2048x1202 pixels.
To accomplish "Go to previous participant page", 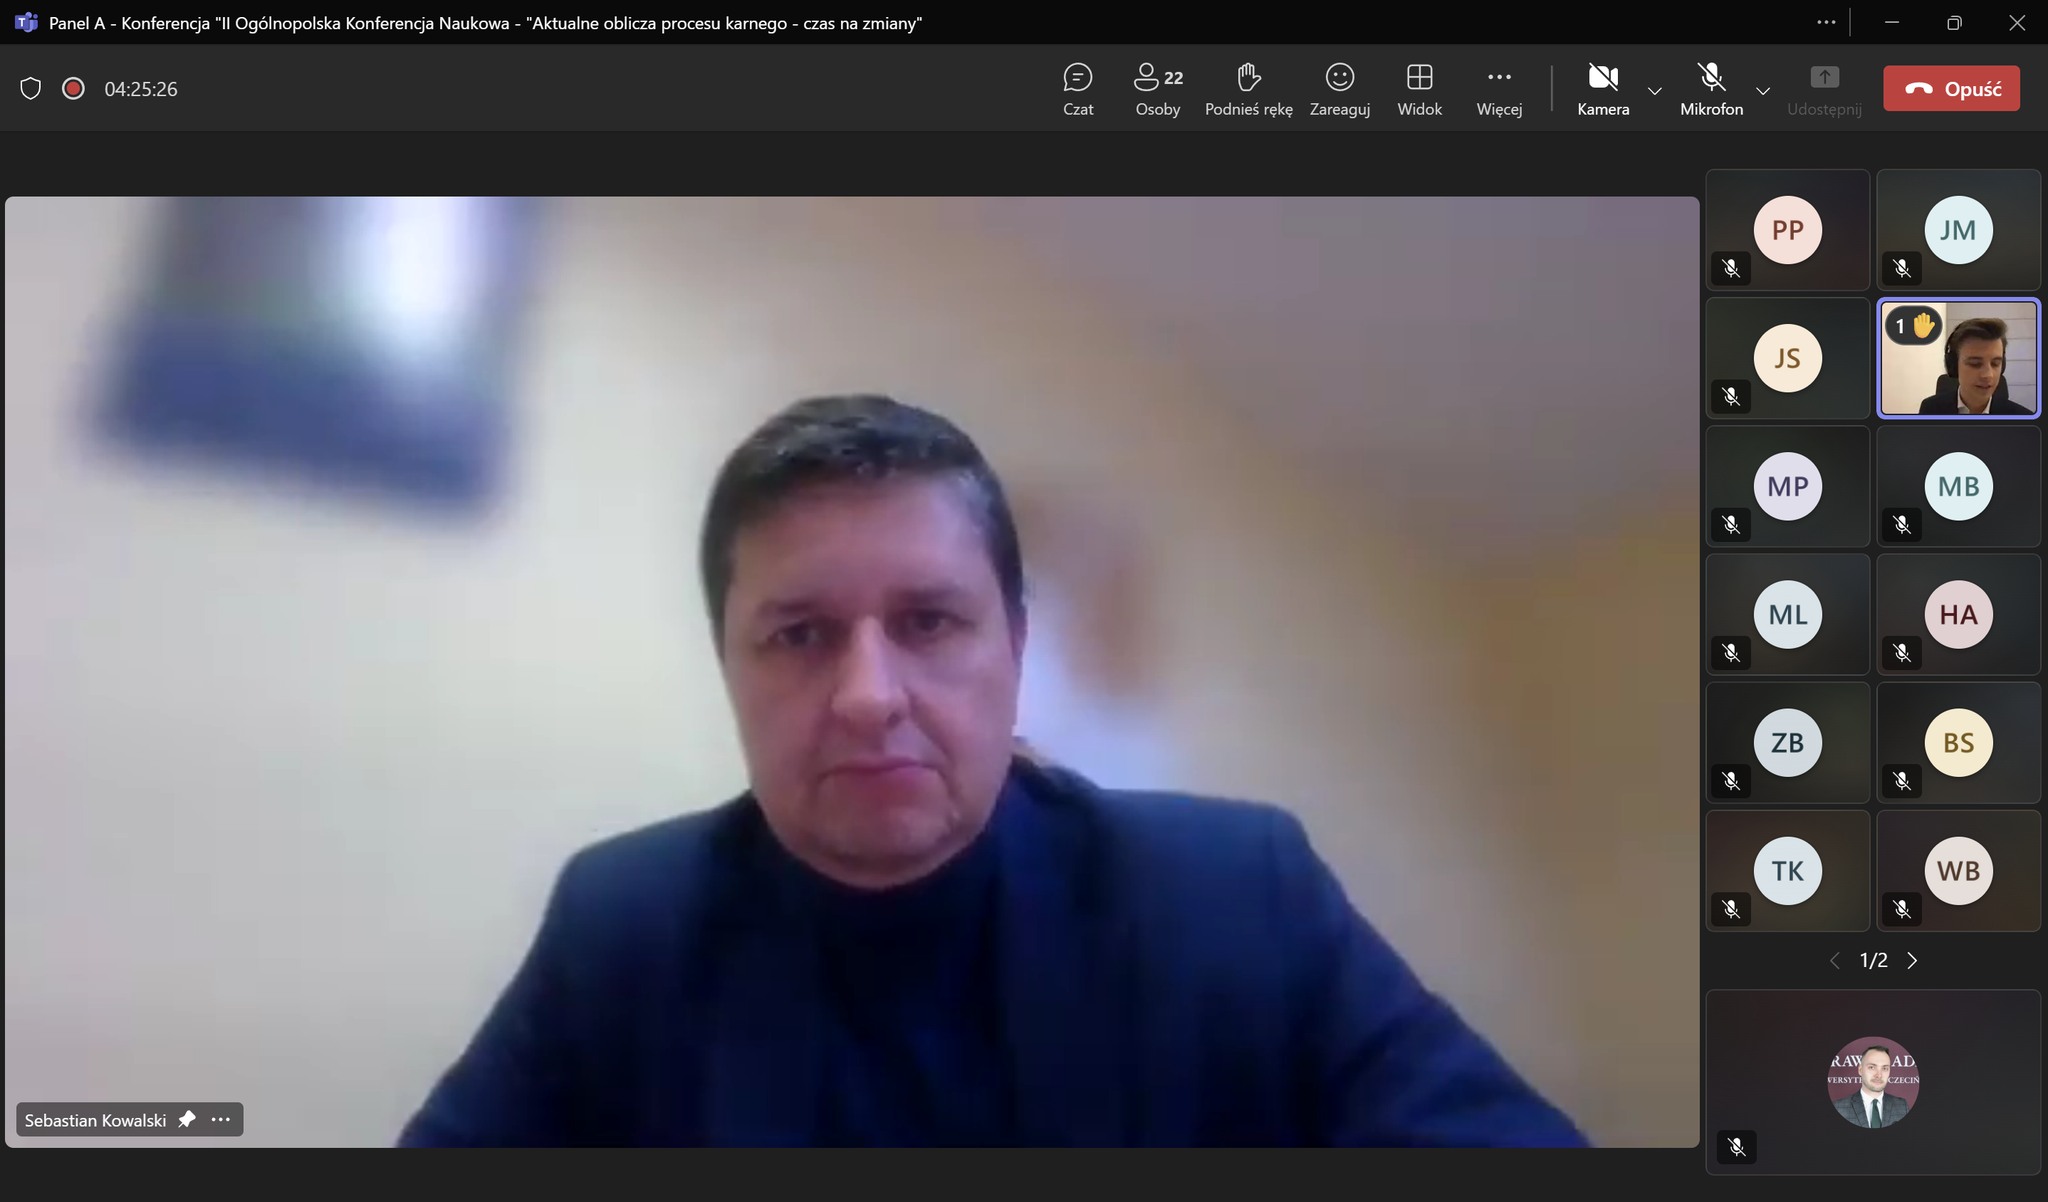I will point(1835,961).
